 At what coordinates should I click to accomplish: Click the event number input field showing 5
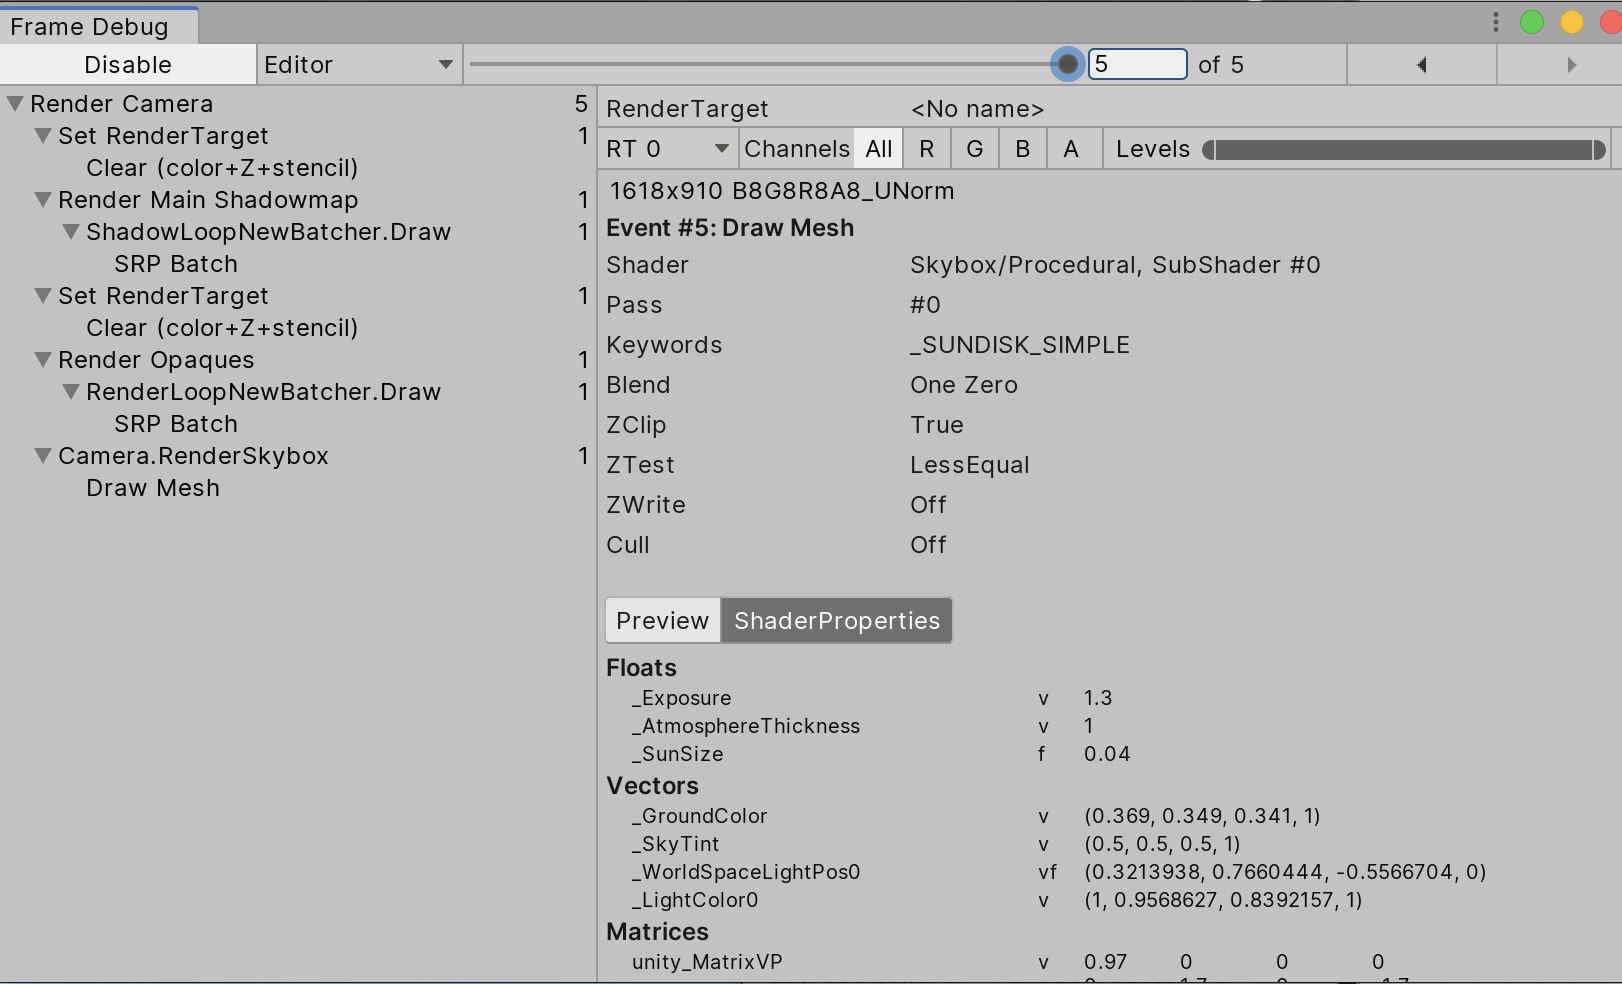pyautogui.click(x=1137, y=64)
